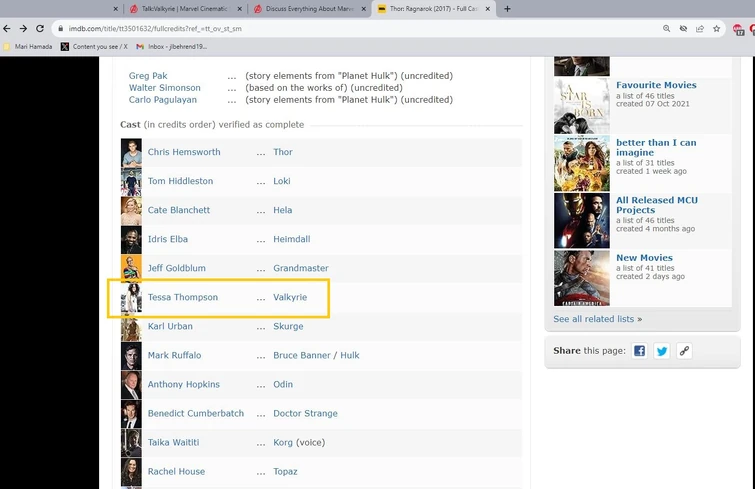Image resolution: width=755 pixels, height=489 pixels.
Task: Open Walter Simonson writer link
Action: pyautogui.click(x=164, y=88)
